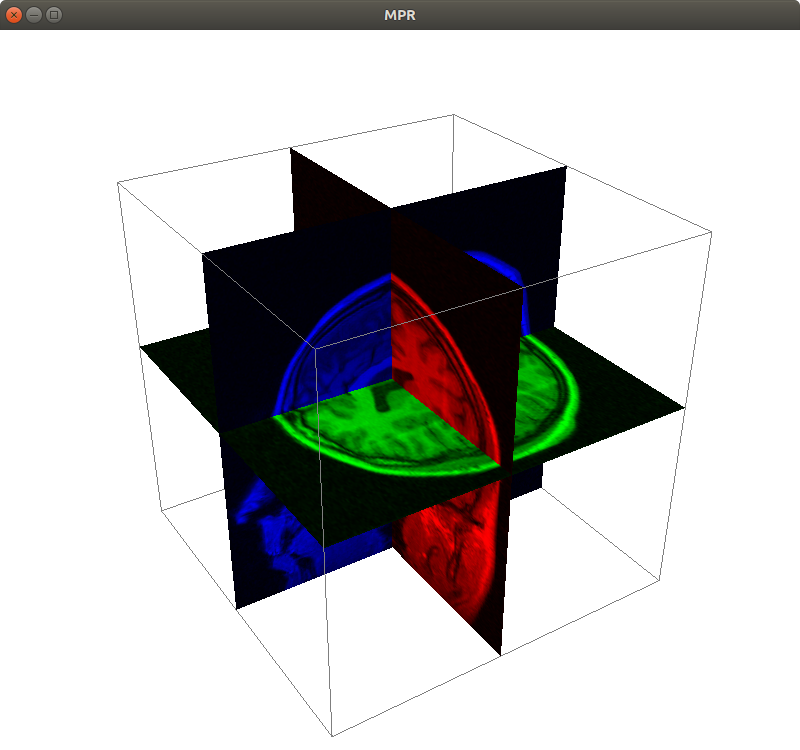Click the MPR title bar text

coord(399,15)
